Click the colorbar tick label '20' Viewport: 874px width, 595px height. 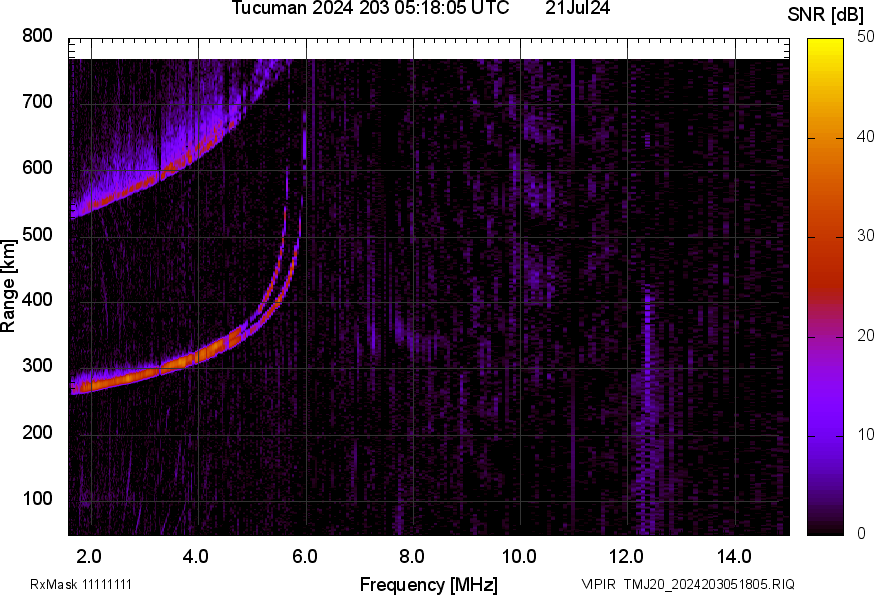point(865,336)
